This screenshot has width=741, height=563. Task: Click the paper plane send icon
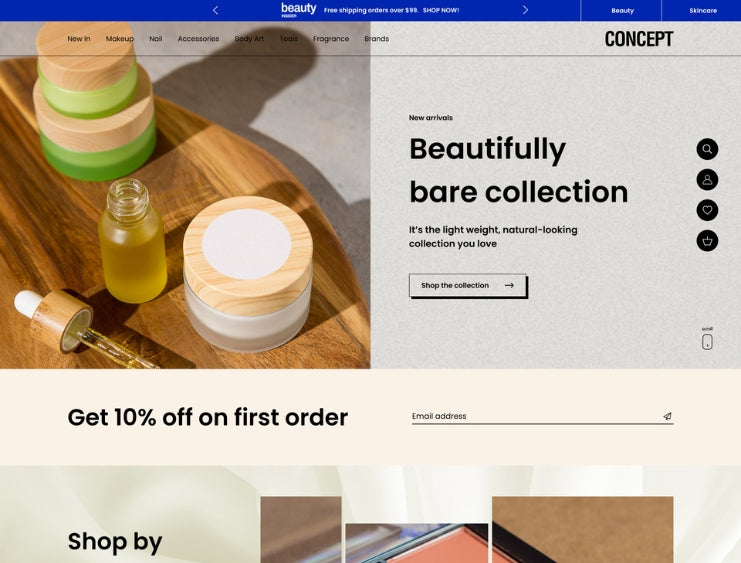click(667, 416)
